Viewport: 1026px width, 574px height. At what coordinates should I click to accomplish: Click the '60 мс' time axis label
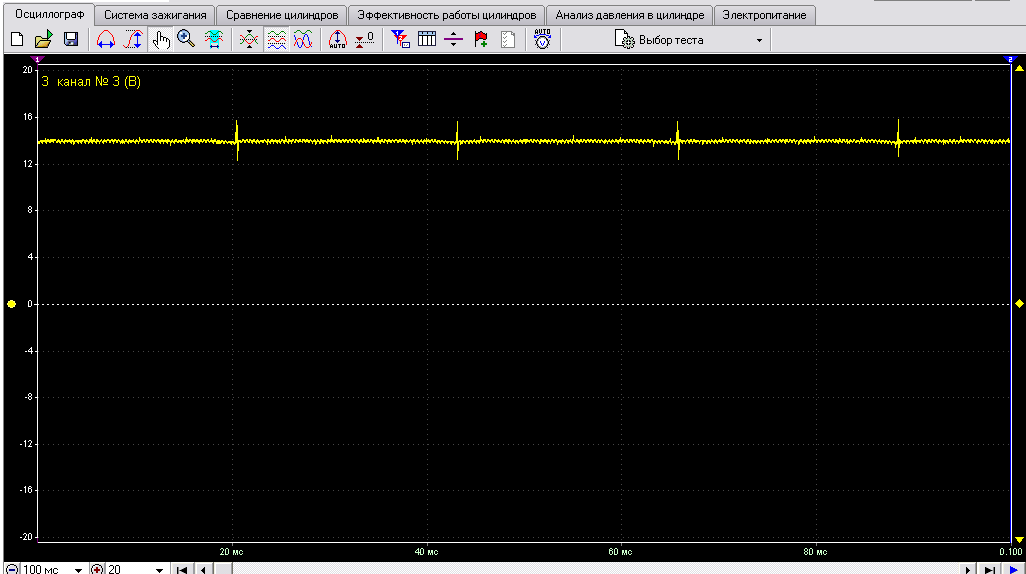click(620, 552)
